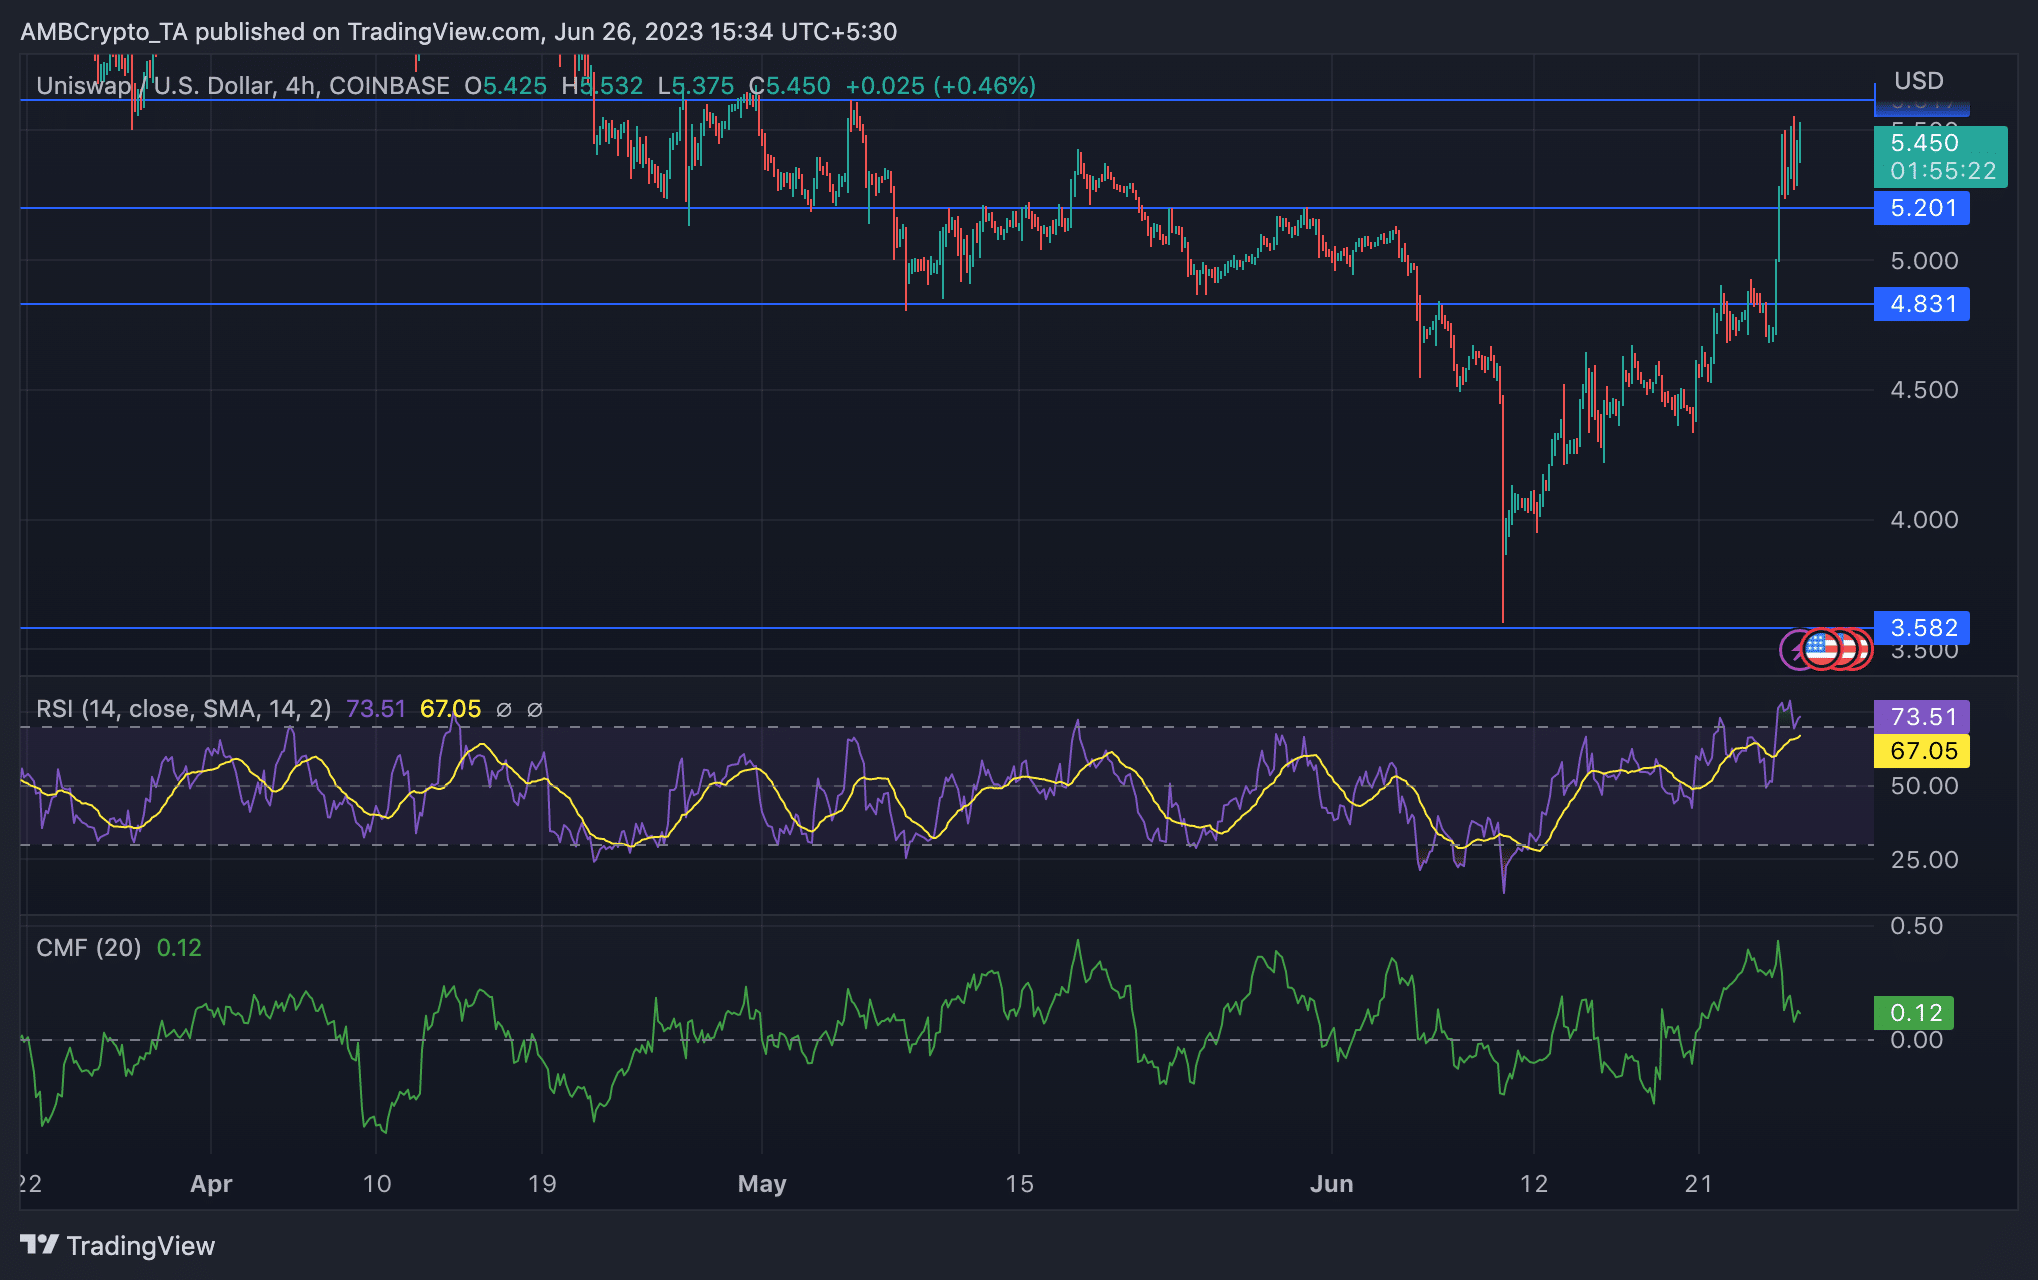Image resolution: width=2038 pixels, height=1280 pixels.
Task: Click the 5.000 price axis label
Action: click(x=1925, y=261)
